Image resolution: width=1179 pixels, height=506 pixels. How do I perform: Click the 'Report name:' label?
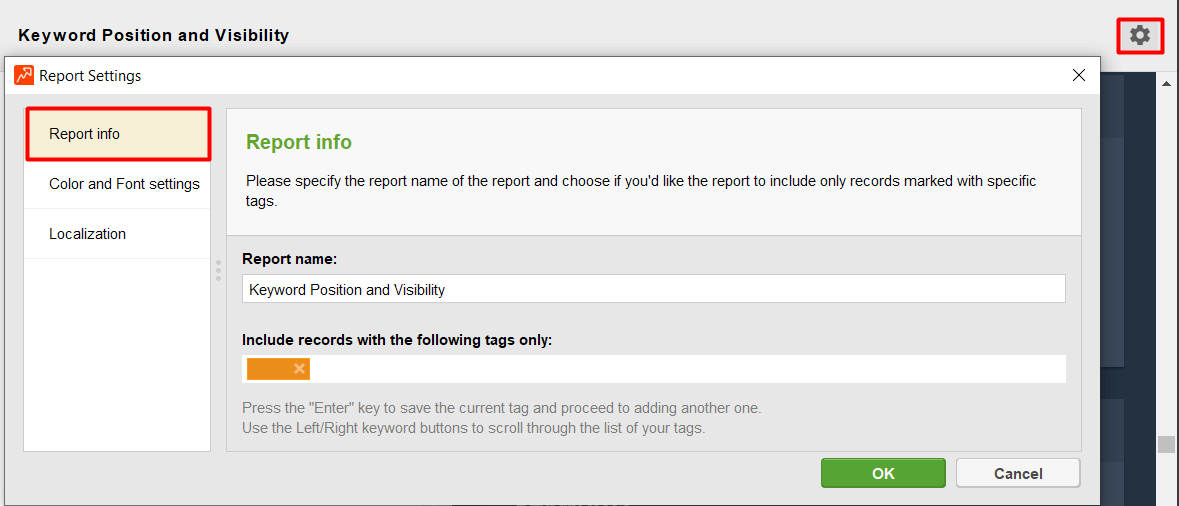click(x=289, y=259)
